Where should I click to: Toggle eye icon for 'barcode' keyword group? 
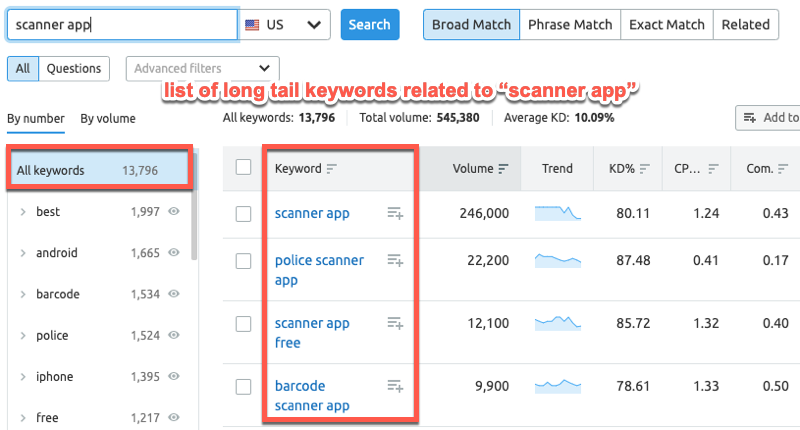tap(174, 295)
